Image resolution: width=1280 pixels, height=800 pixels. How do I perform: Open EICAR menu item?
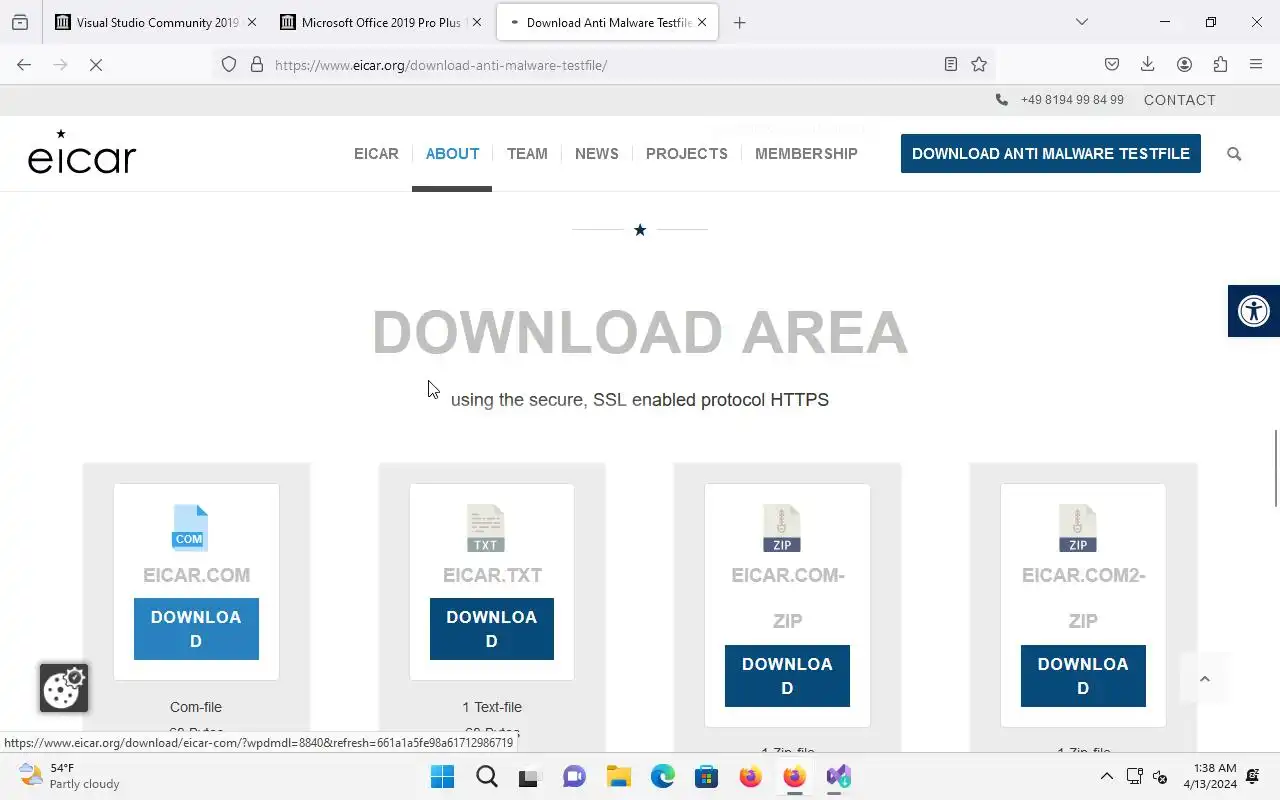pos(376,154)
